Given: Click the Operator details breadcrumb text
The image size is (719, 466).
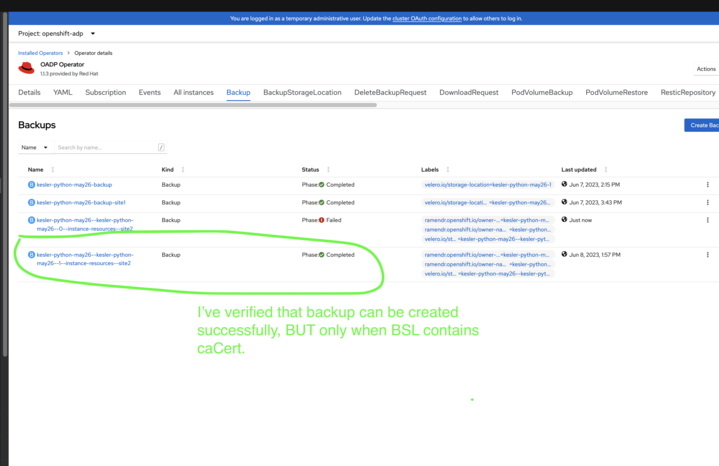Looking at the screenshot, I should 93,53.
